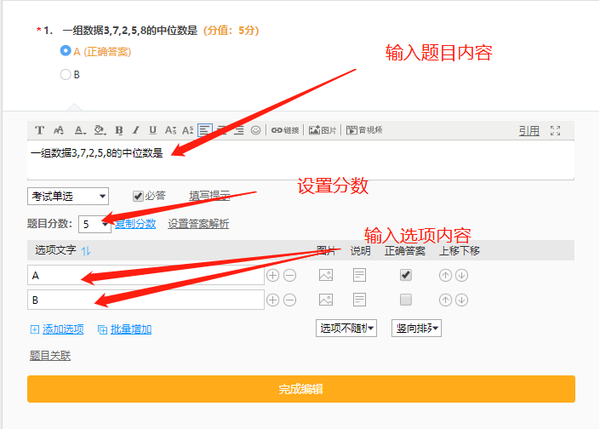Click 设置答案解析 link
Screen dimensions: 600x429
coord(198,223)
